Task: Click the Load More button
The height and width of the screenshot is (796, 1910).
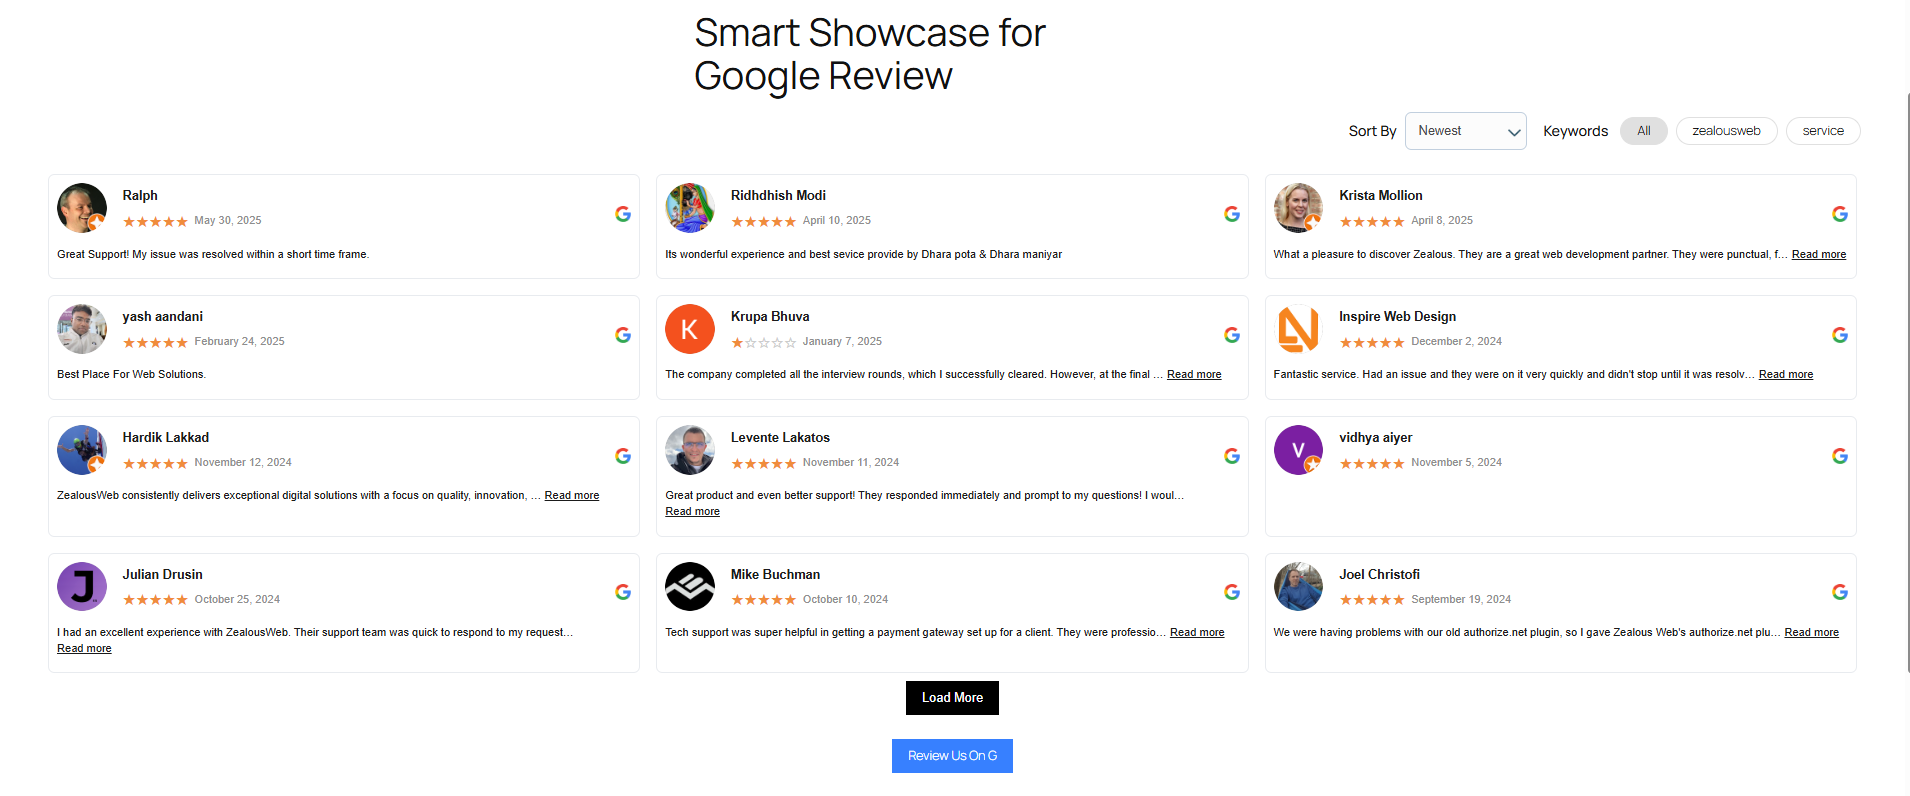Action: pyautogui.click(x=952, y=698)
